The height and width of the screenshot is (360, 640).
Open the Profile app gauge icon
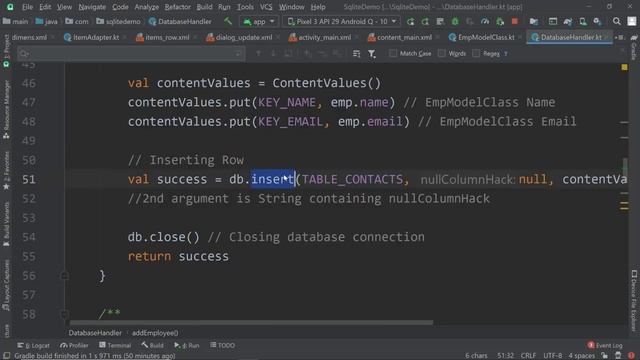coord(485,21)
